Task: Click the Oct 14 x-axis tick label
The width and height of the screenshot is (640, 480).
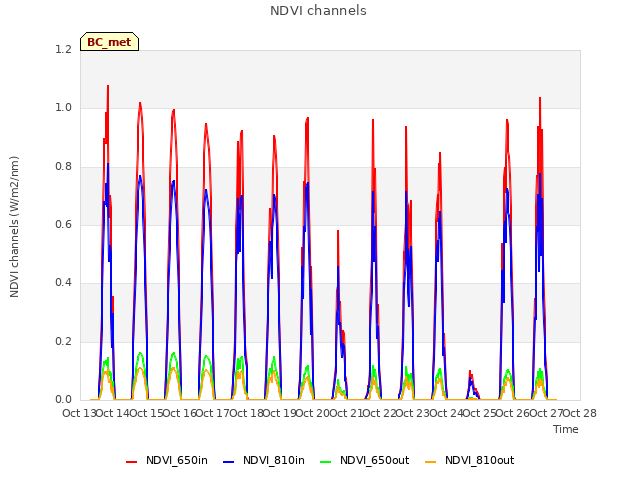Action: [x=113, y=413]
